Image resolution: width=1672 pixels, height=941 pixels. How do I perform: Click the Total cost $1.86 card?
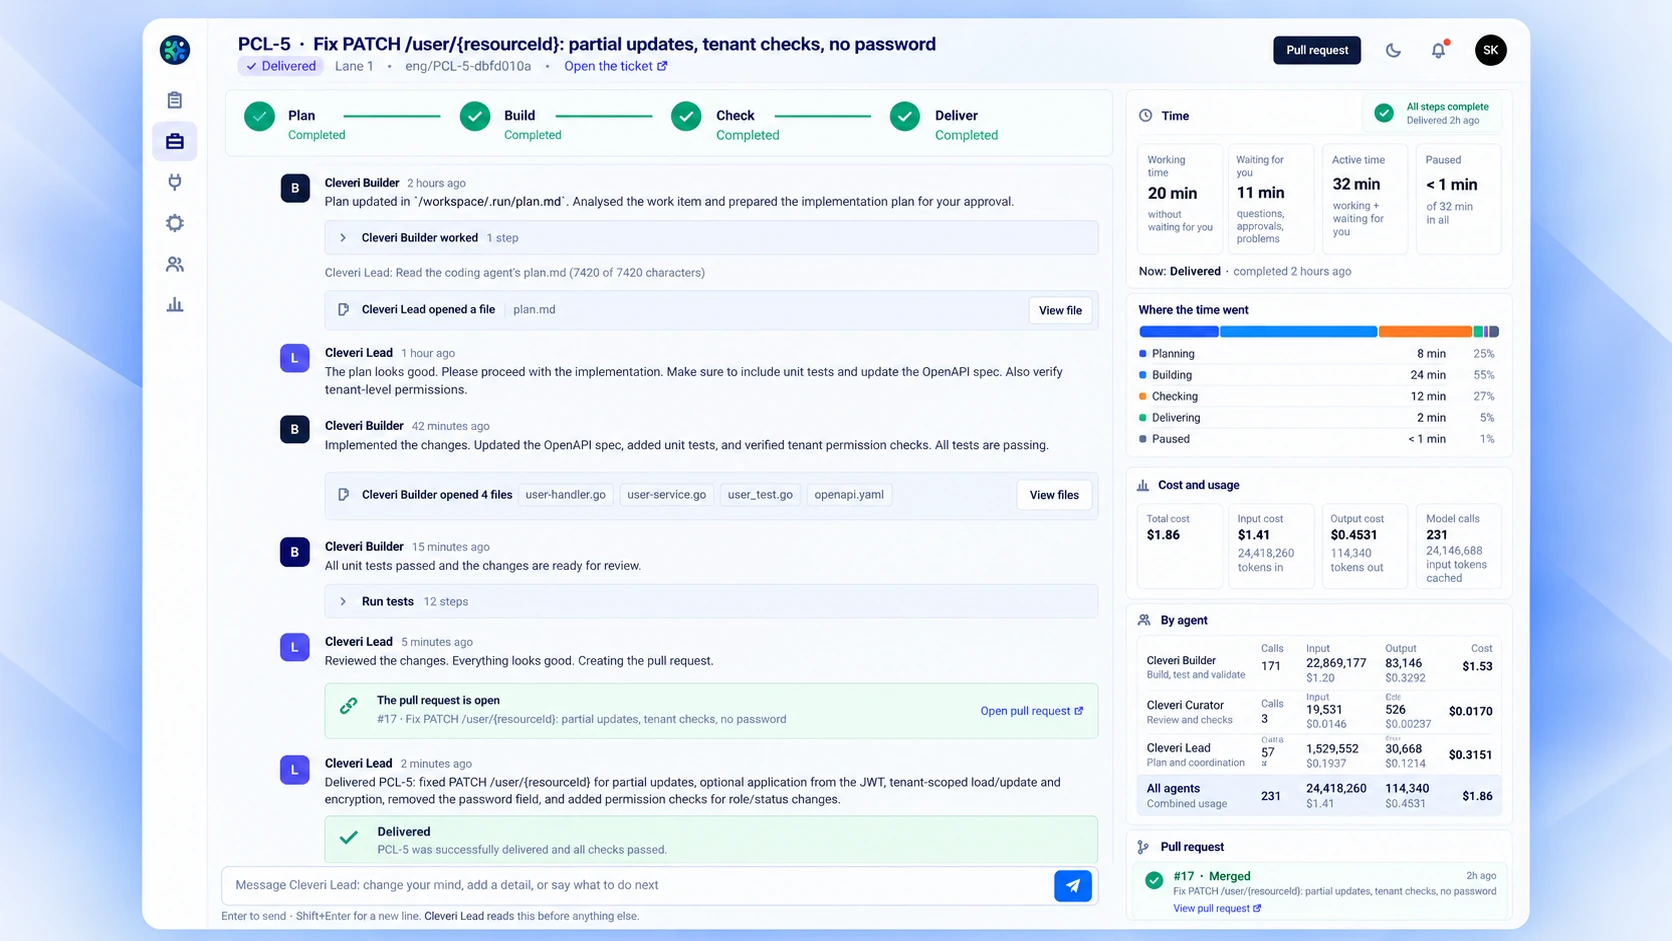1180,546
